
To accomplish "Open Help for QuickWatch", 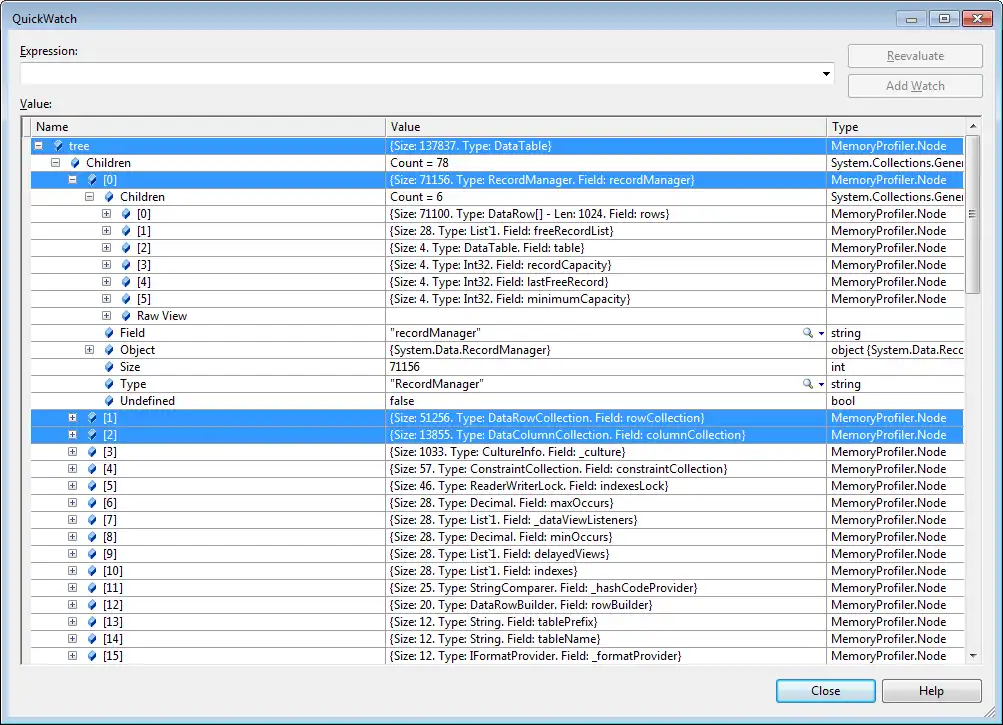I will (931, 690).
